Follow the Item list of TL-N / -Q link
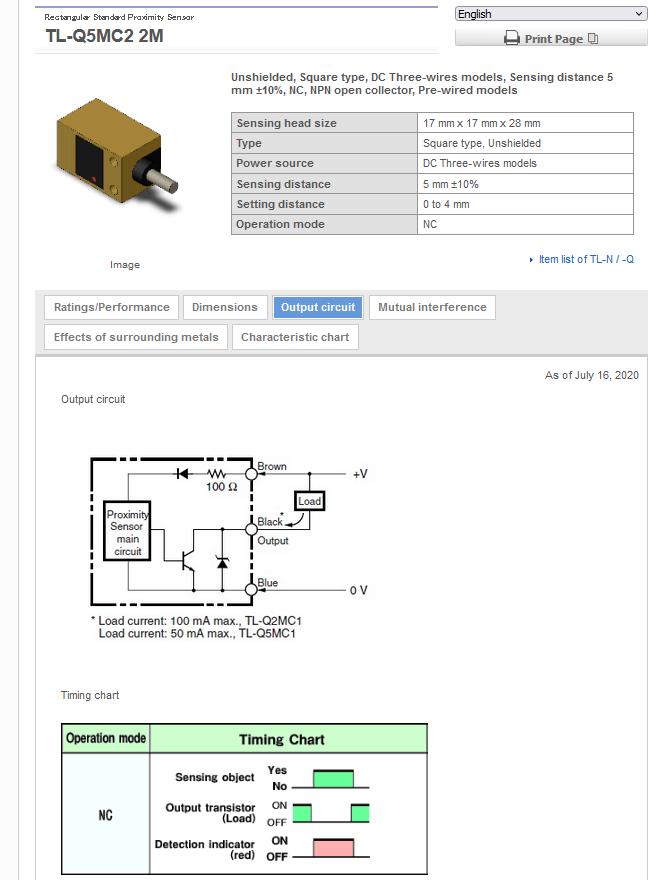The image size is (660, 880). point(586,259)
